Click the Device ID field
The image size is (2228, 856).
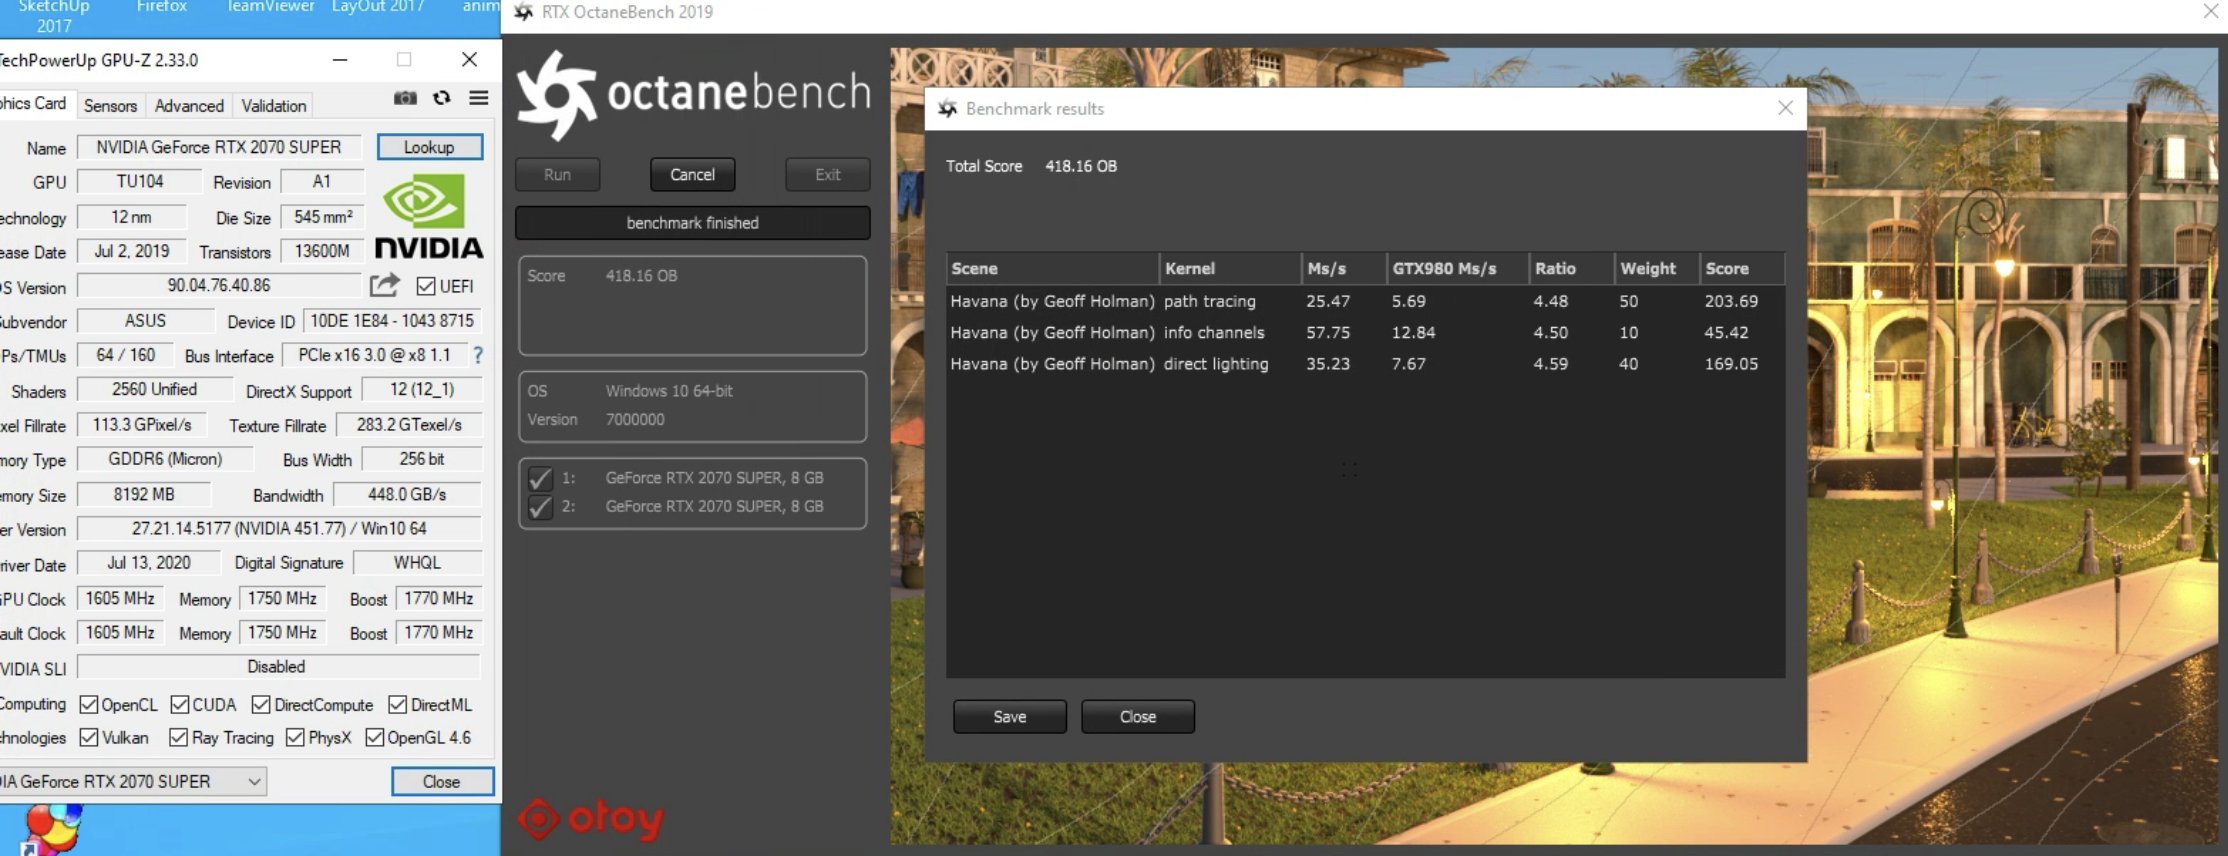pyautogui.click(x=392, y=321)
